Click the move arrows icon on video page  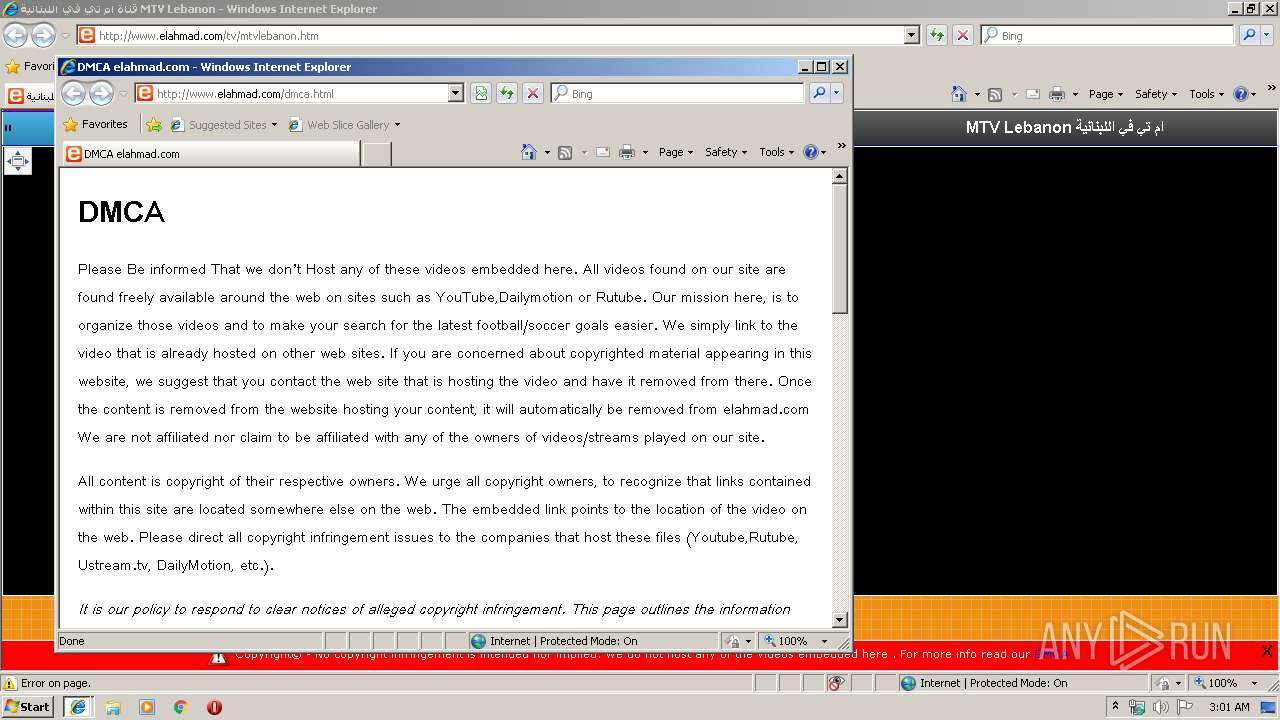pyautogui.click(x=18, y=160)
